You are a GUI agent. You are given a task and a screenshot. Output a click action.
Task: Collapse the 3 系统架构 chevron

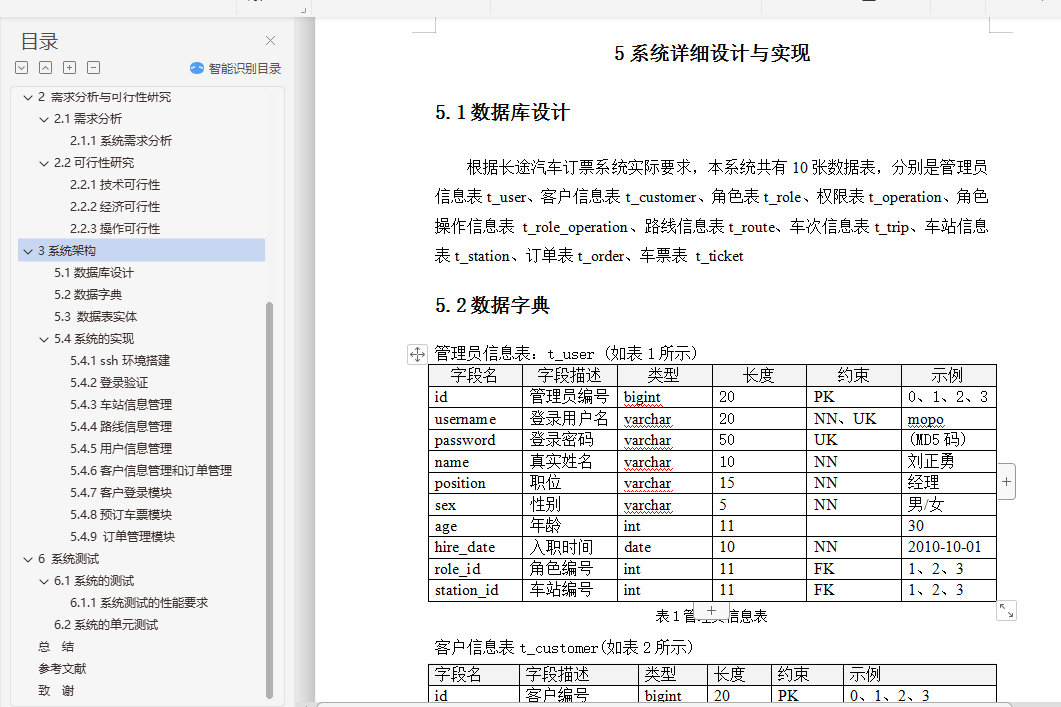(28, 252)
